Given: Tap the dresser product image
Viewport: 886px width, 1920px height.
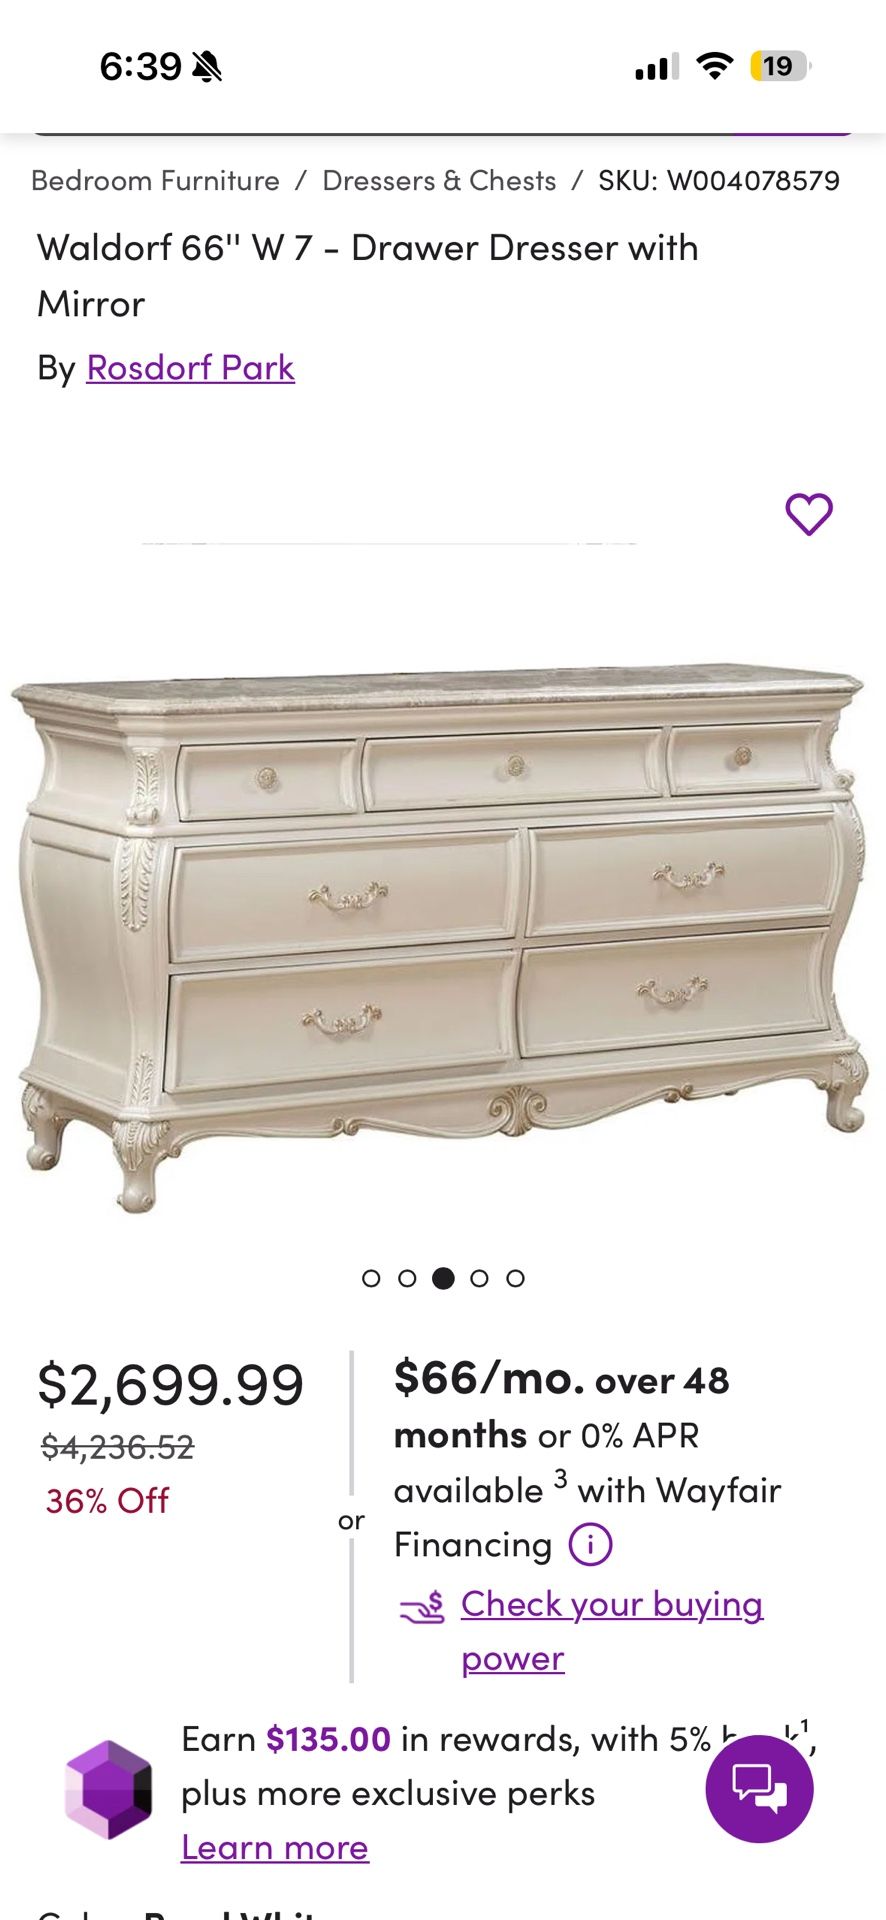Looking at the screenshot, I should click(440, 935).
